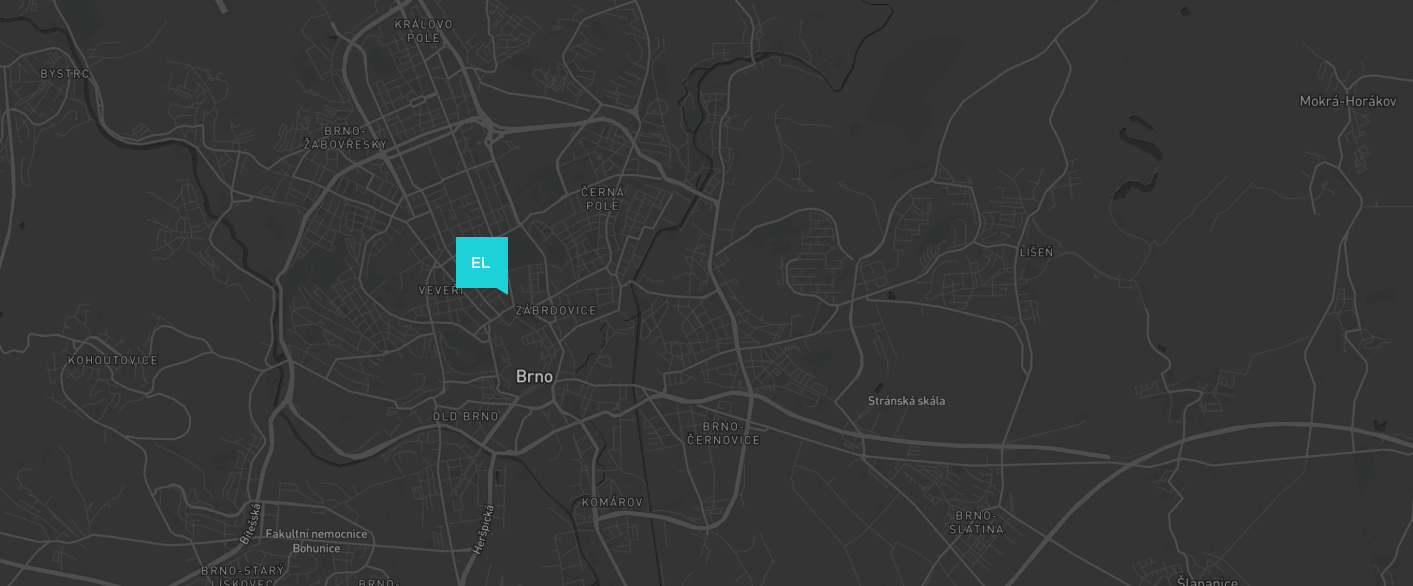Select the Old Brno label
Image resolution: width=1413 pixels, height=586 pixels.
466,416
